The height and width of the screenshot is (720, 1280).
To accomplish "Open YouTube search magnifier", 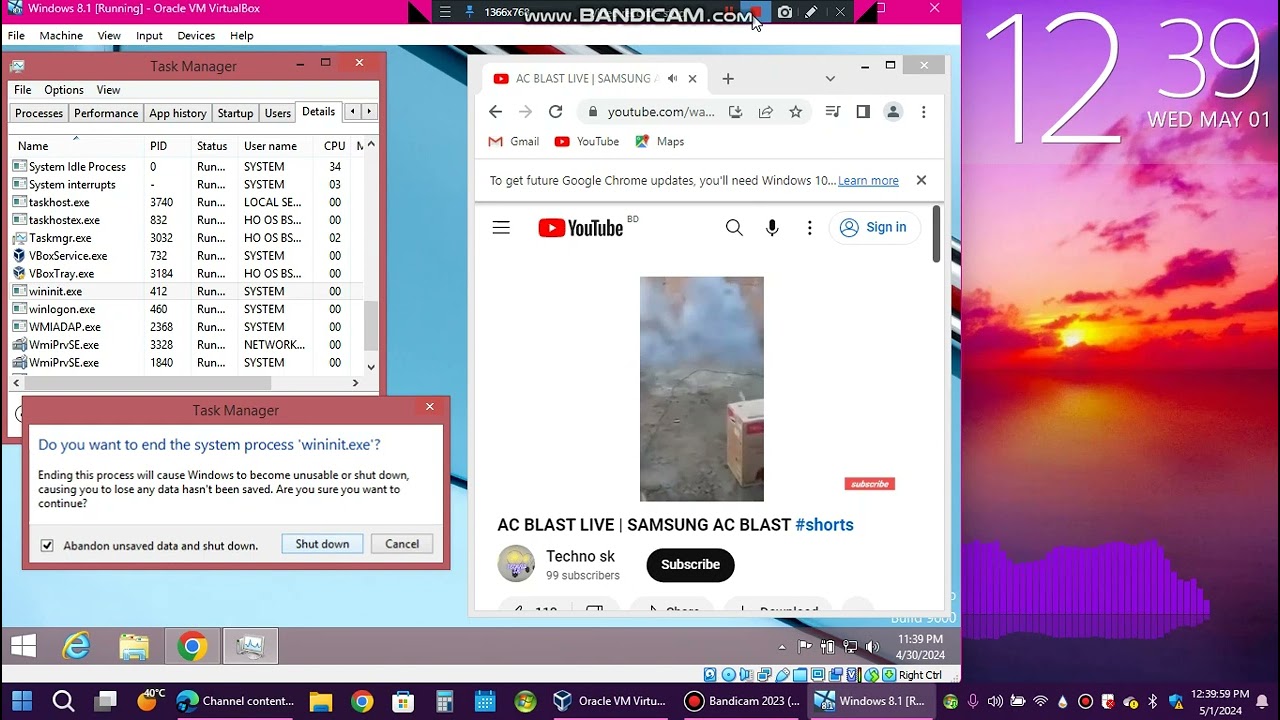I will coord(734,228).
